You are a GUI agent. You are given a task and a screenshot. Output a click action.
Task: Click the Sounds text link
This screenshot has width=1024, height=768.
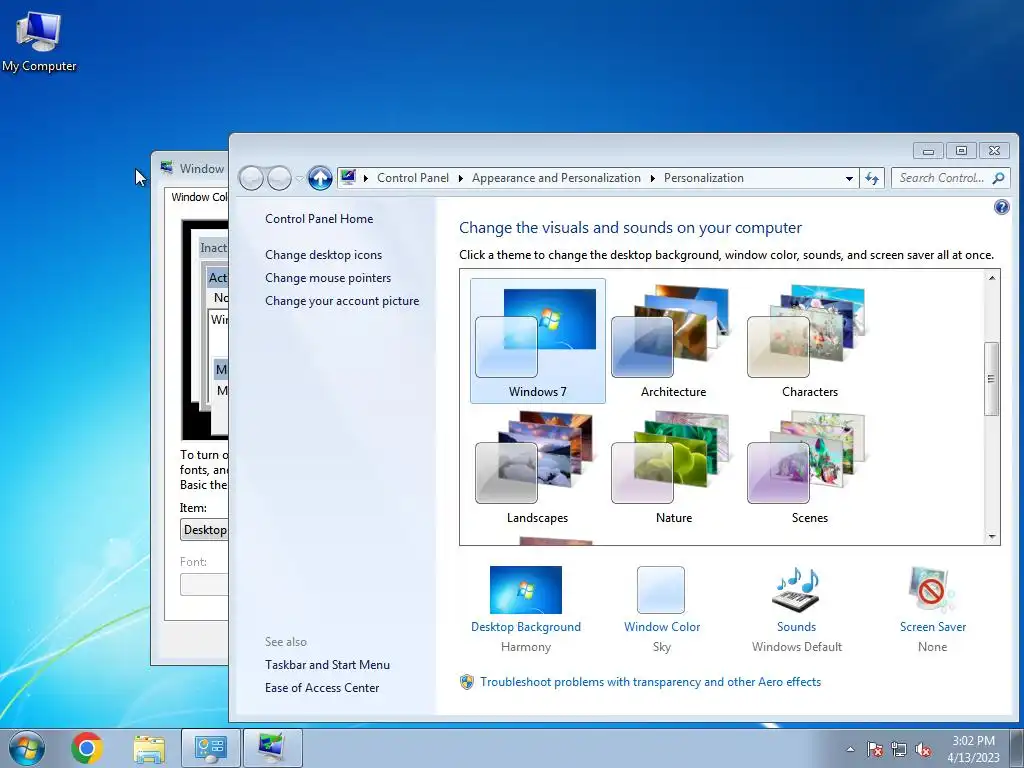tap(796, 627)
